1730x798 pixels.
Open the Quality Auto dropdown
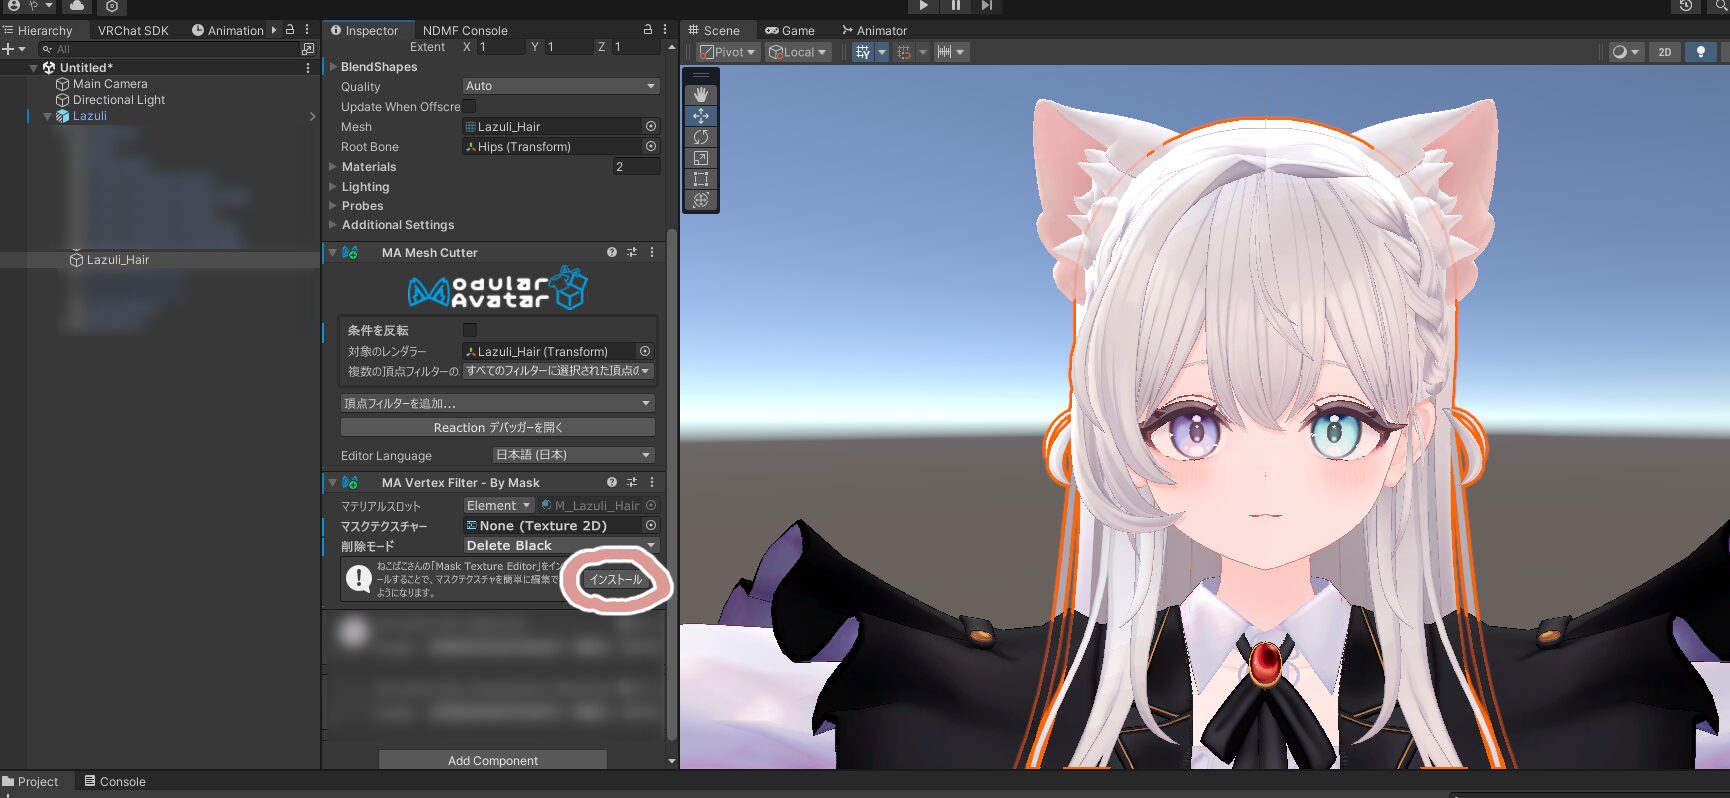[x=560, y=86]
